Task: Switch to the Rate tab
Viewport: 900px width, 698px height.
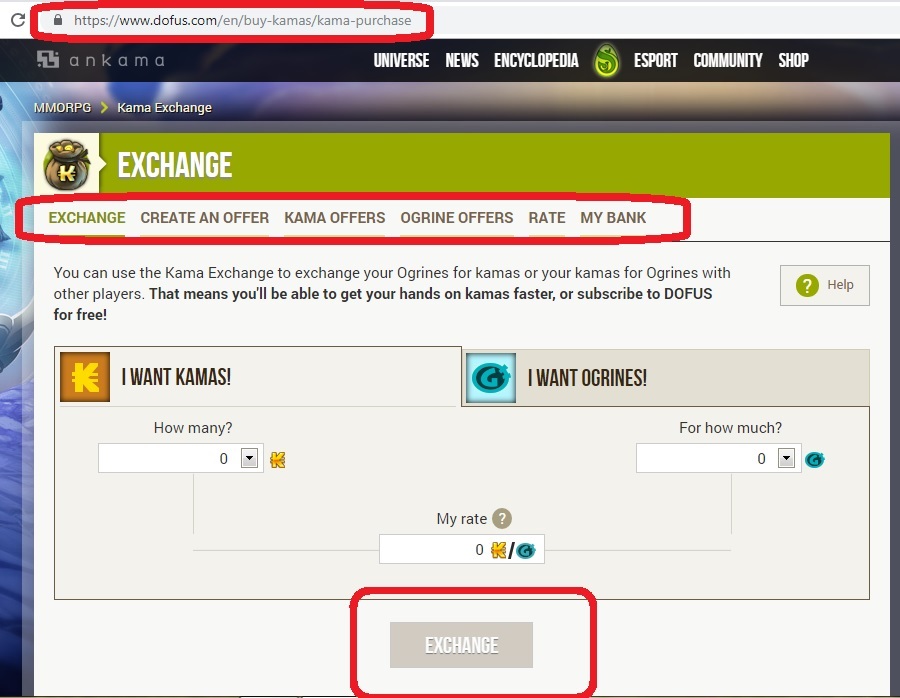Action: tap(547, 218)
